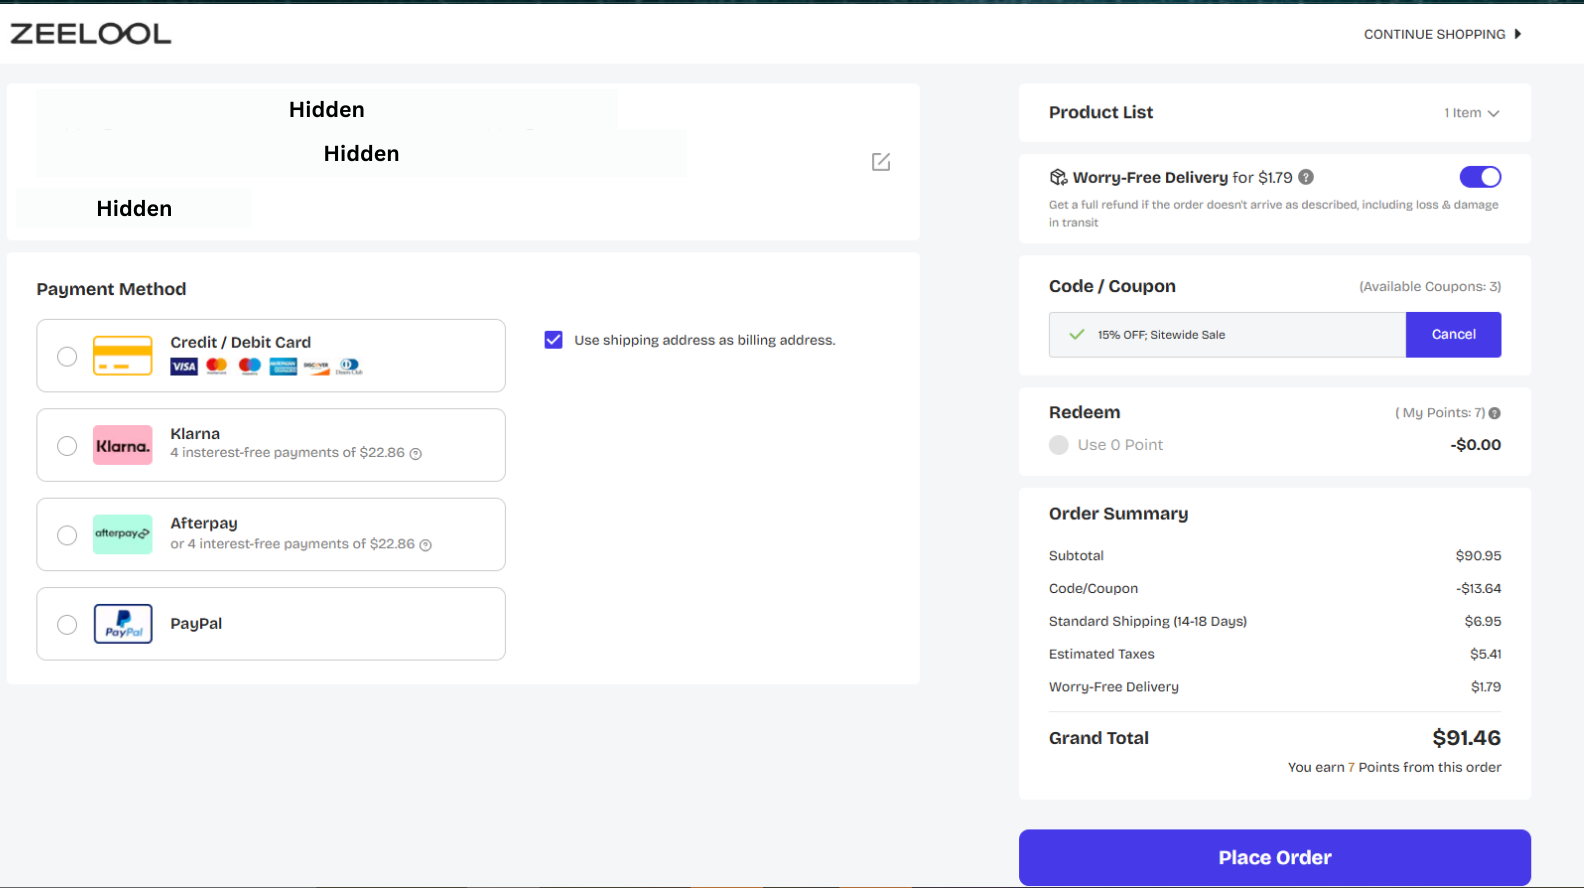Click the Place Order button
Image resolution: width=1584 pixels, height=888 pixels.
[x=1274, y=857]
